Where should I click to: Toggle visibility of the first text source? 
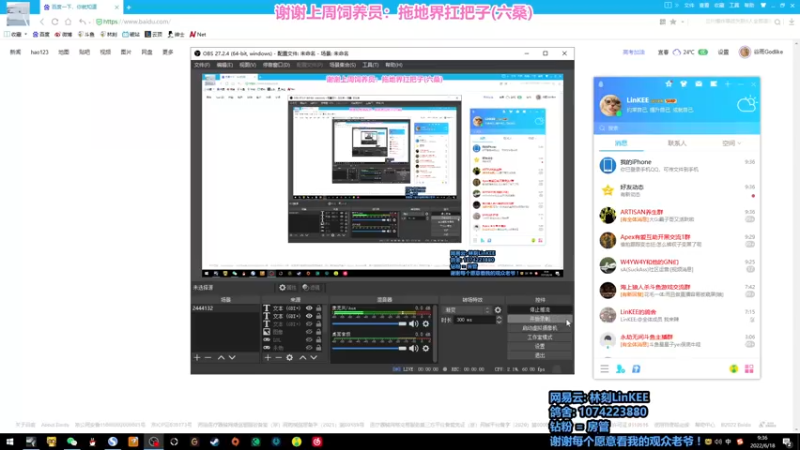[x=309, y=308]
